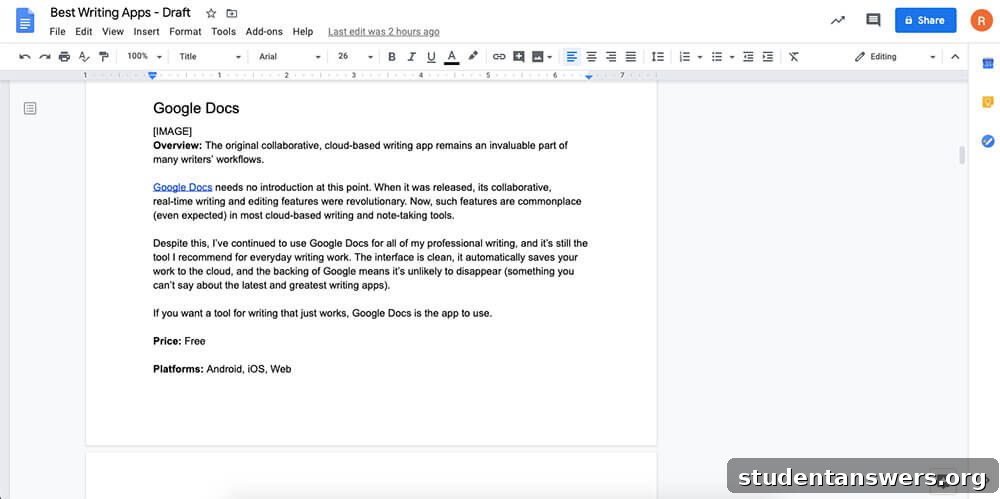Click the Undo arrow icon
This screenshot has width=1000, height=499.
click(25, 57)
